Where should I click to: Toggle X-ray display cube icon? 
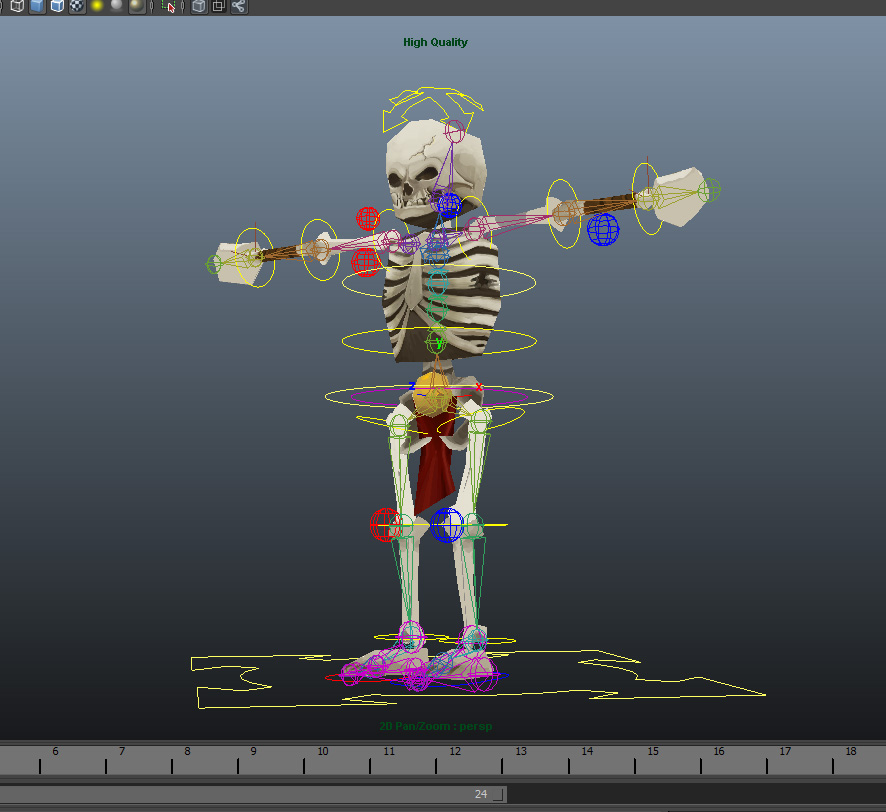coord(198,6)
